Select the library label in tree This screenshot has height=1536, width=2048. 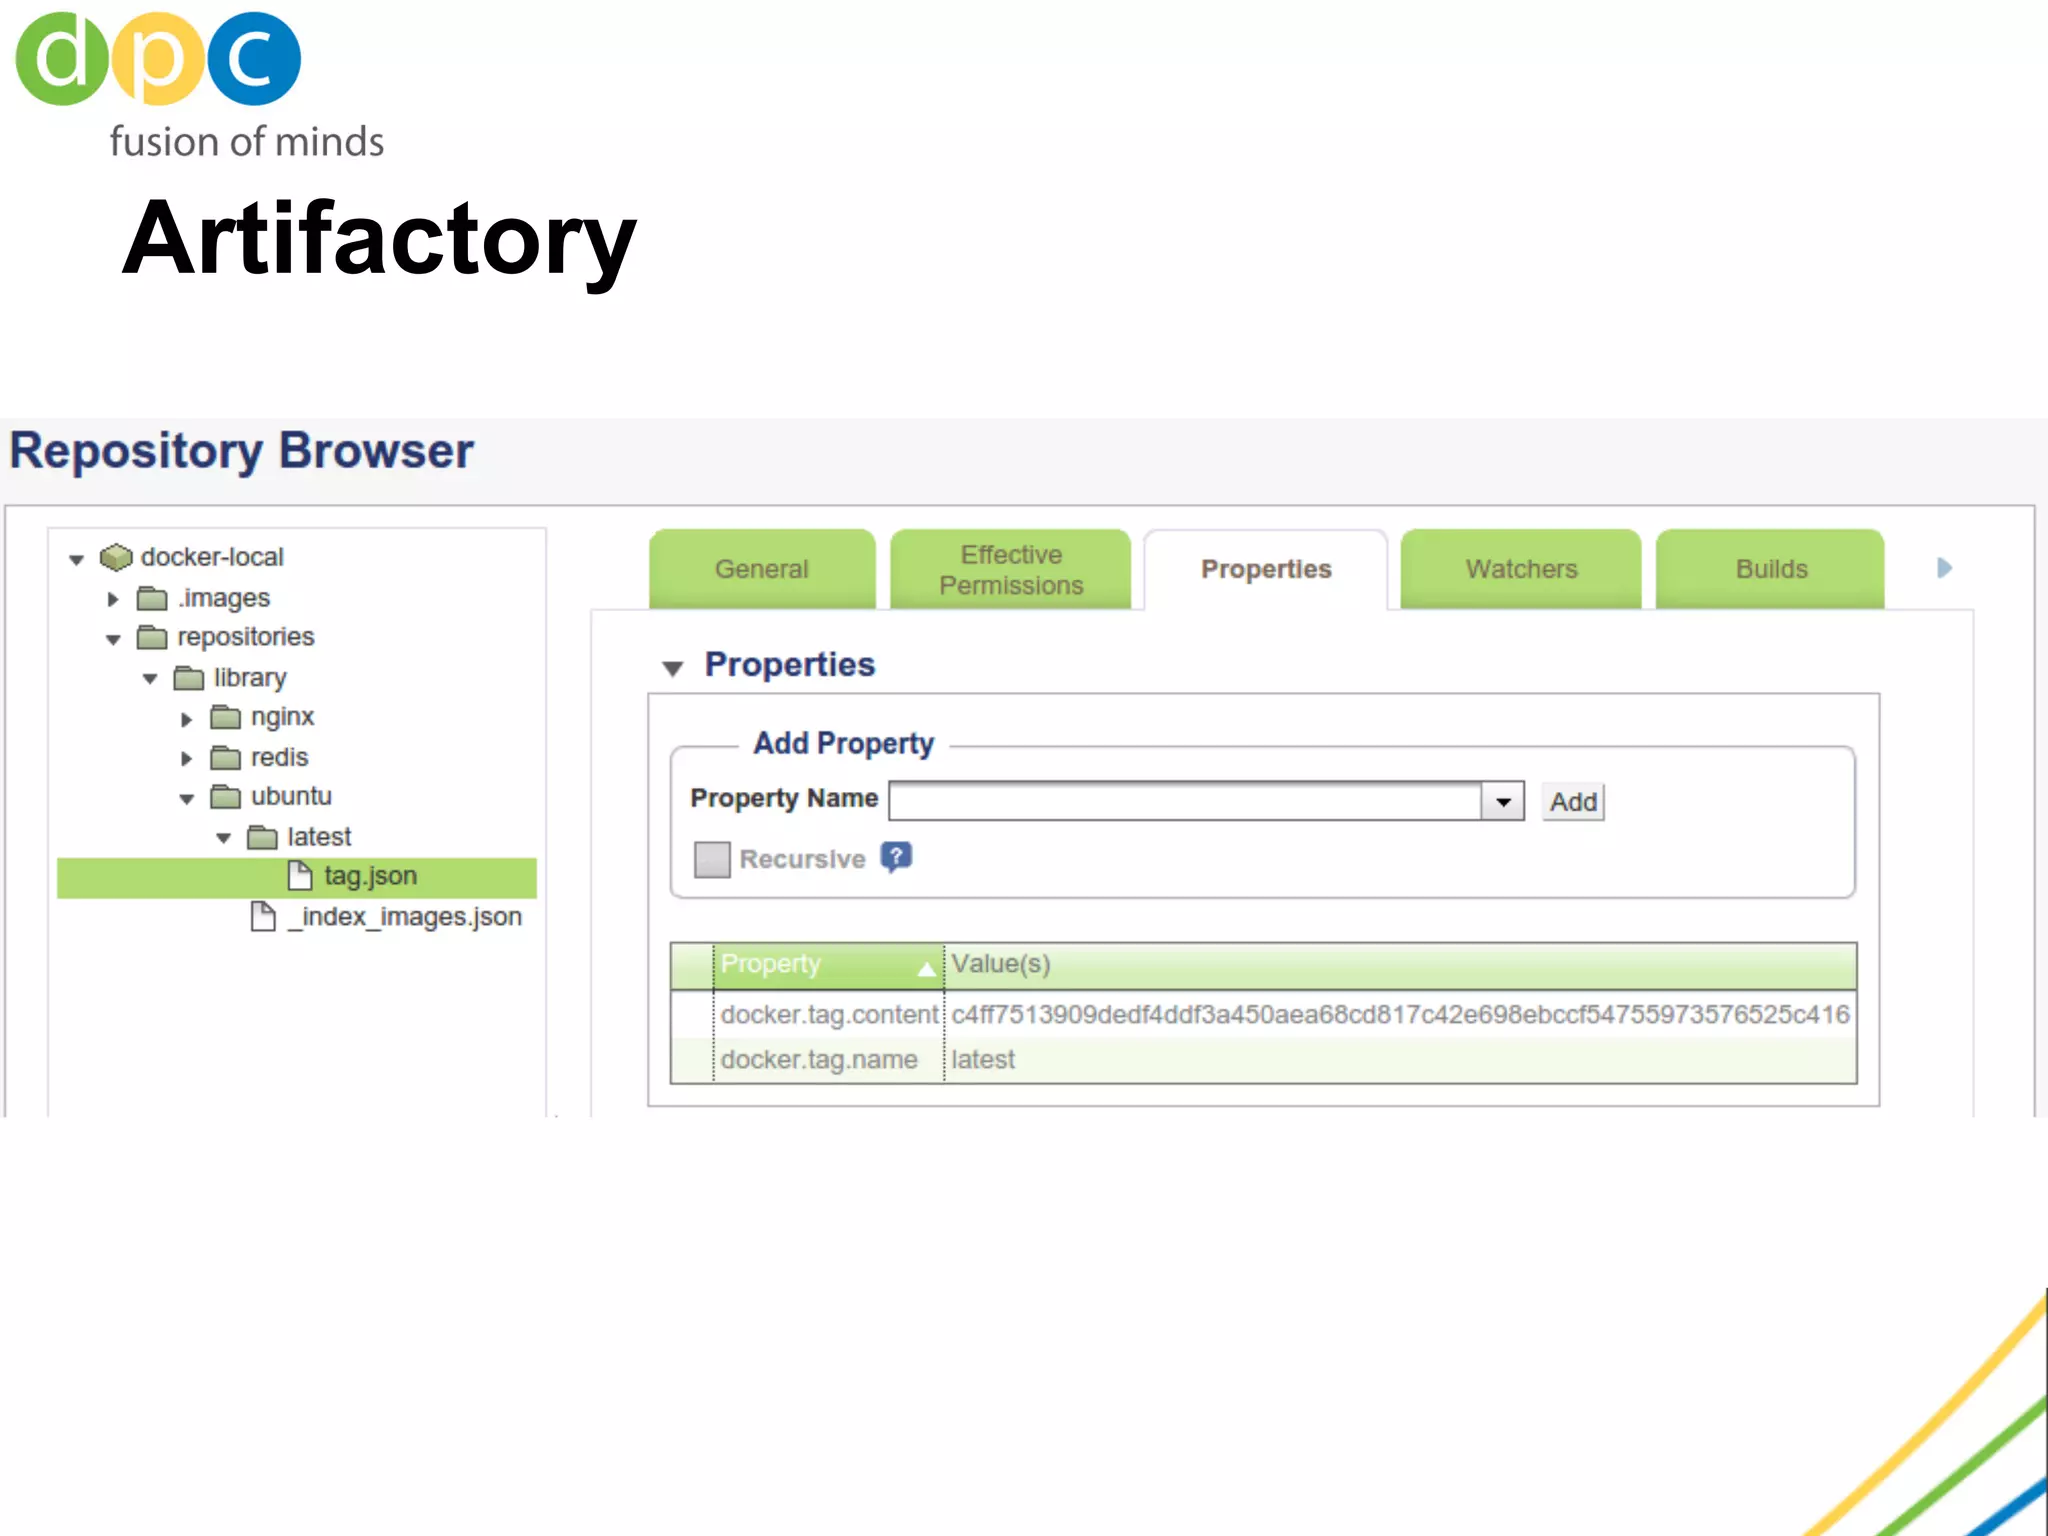pos(250,678)
